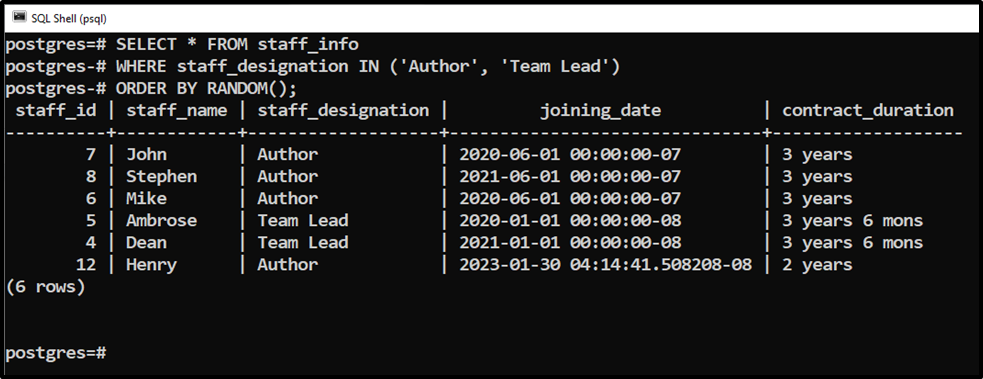Click Dean's Team Lead designation
Viewport: 983px width, 379px height.
(x=302, y=242)
